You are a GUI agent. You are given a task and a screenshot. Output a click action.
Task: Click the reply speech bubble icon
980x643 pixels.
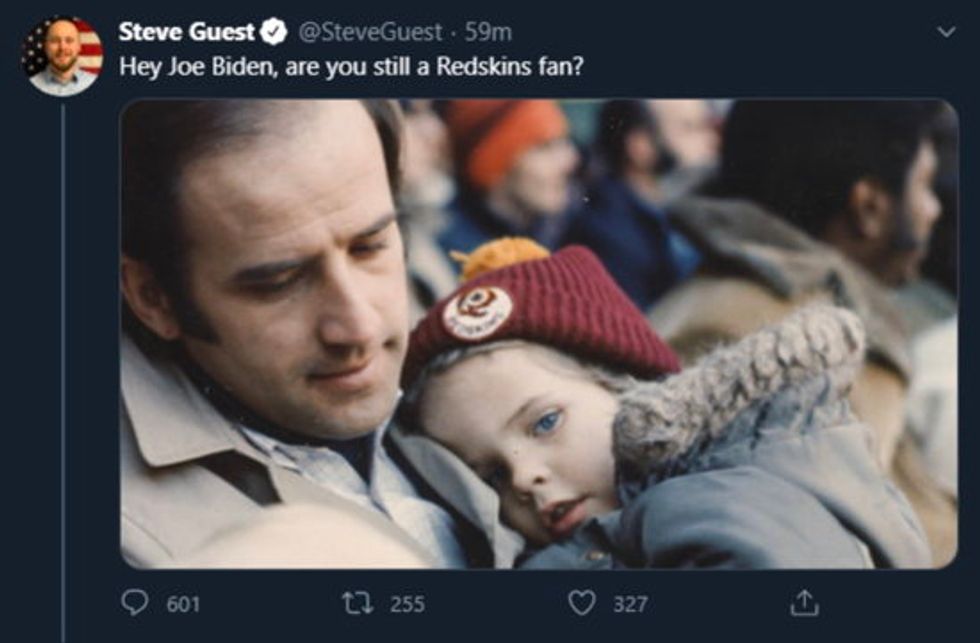coord(135,603)
